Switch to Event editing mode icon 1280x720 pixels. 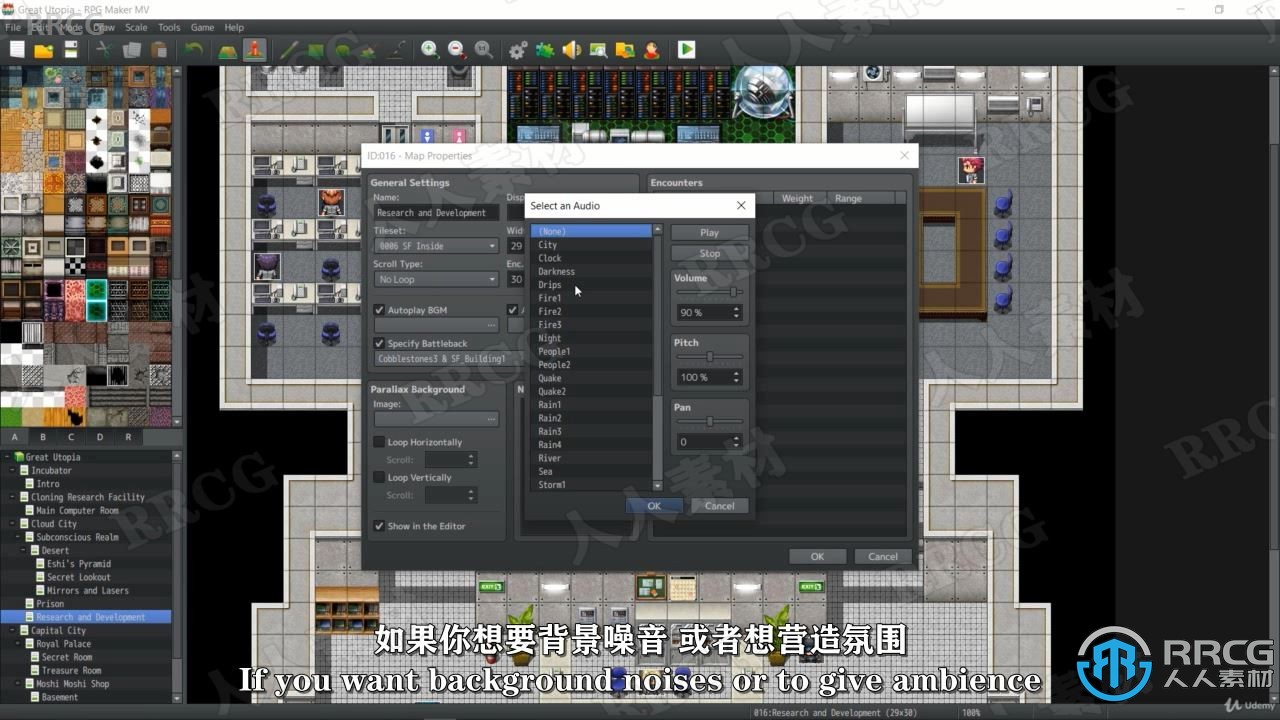(254, 49)
